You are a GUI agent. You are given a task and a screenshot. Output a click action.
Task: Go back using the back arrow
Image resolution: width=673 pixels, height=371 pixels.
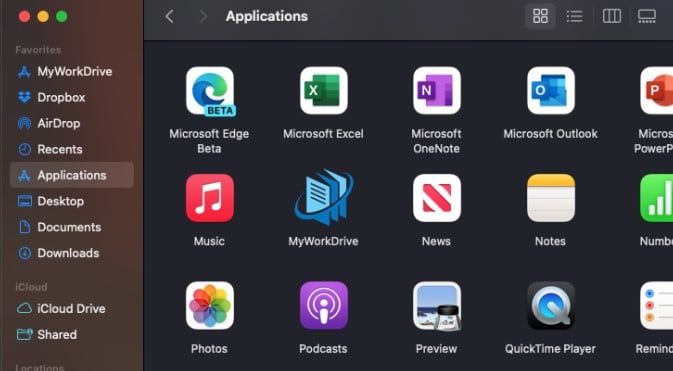[170, 16]
